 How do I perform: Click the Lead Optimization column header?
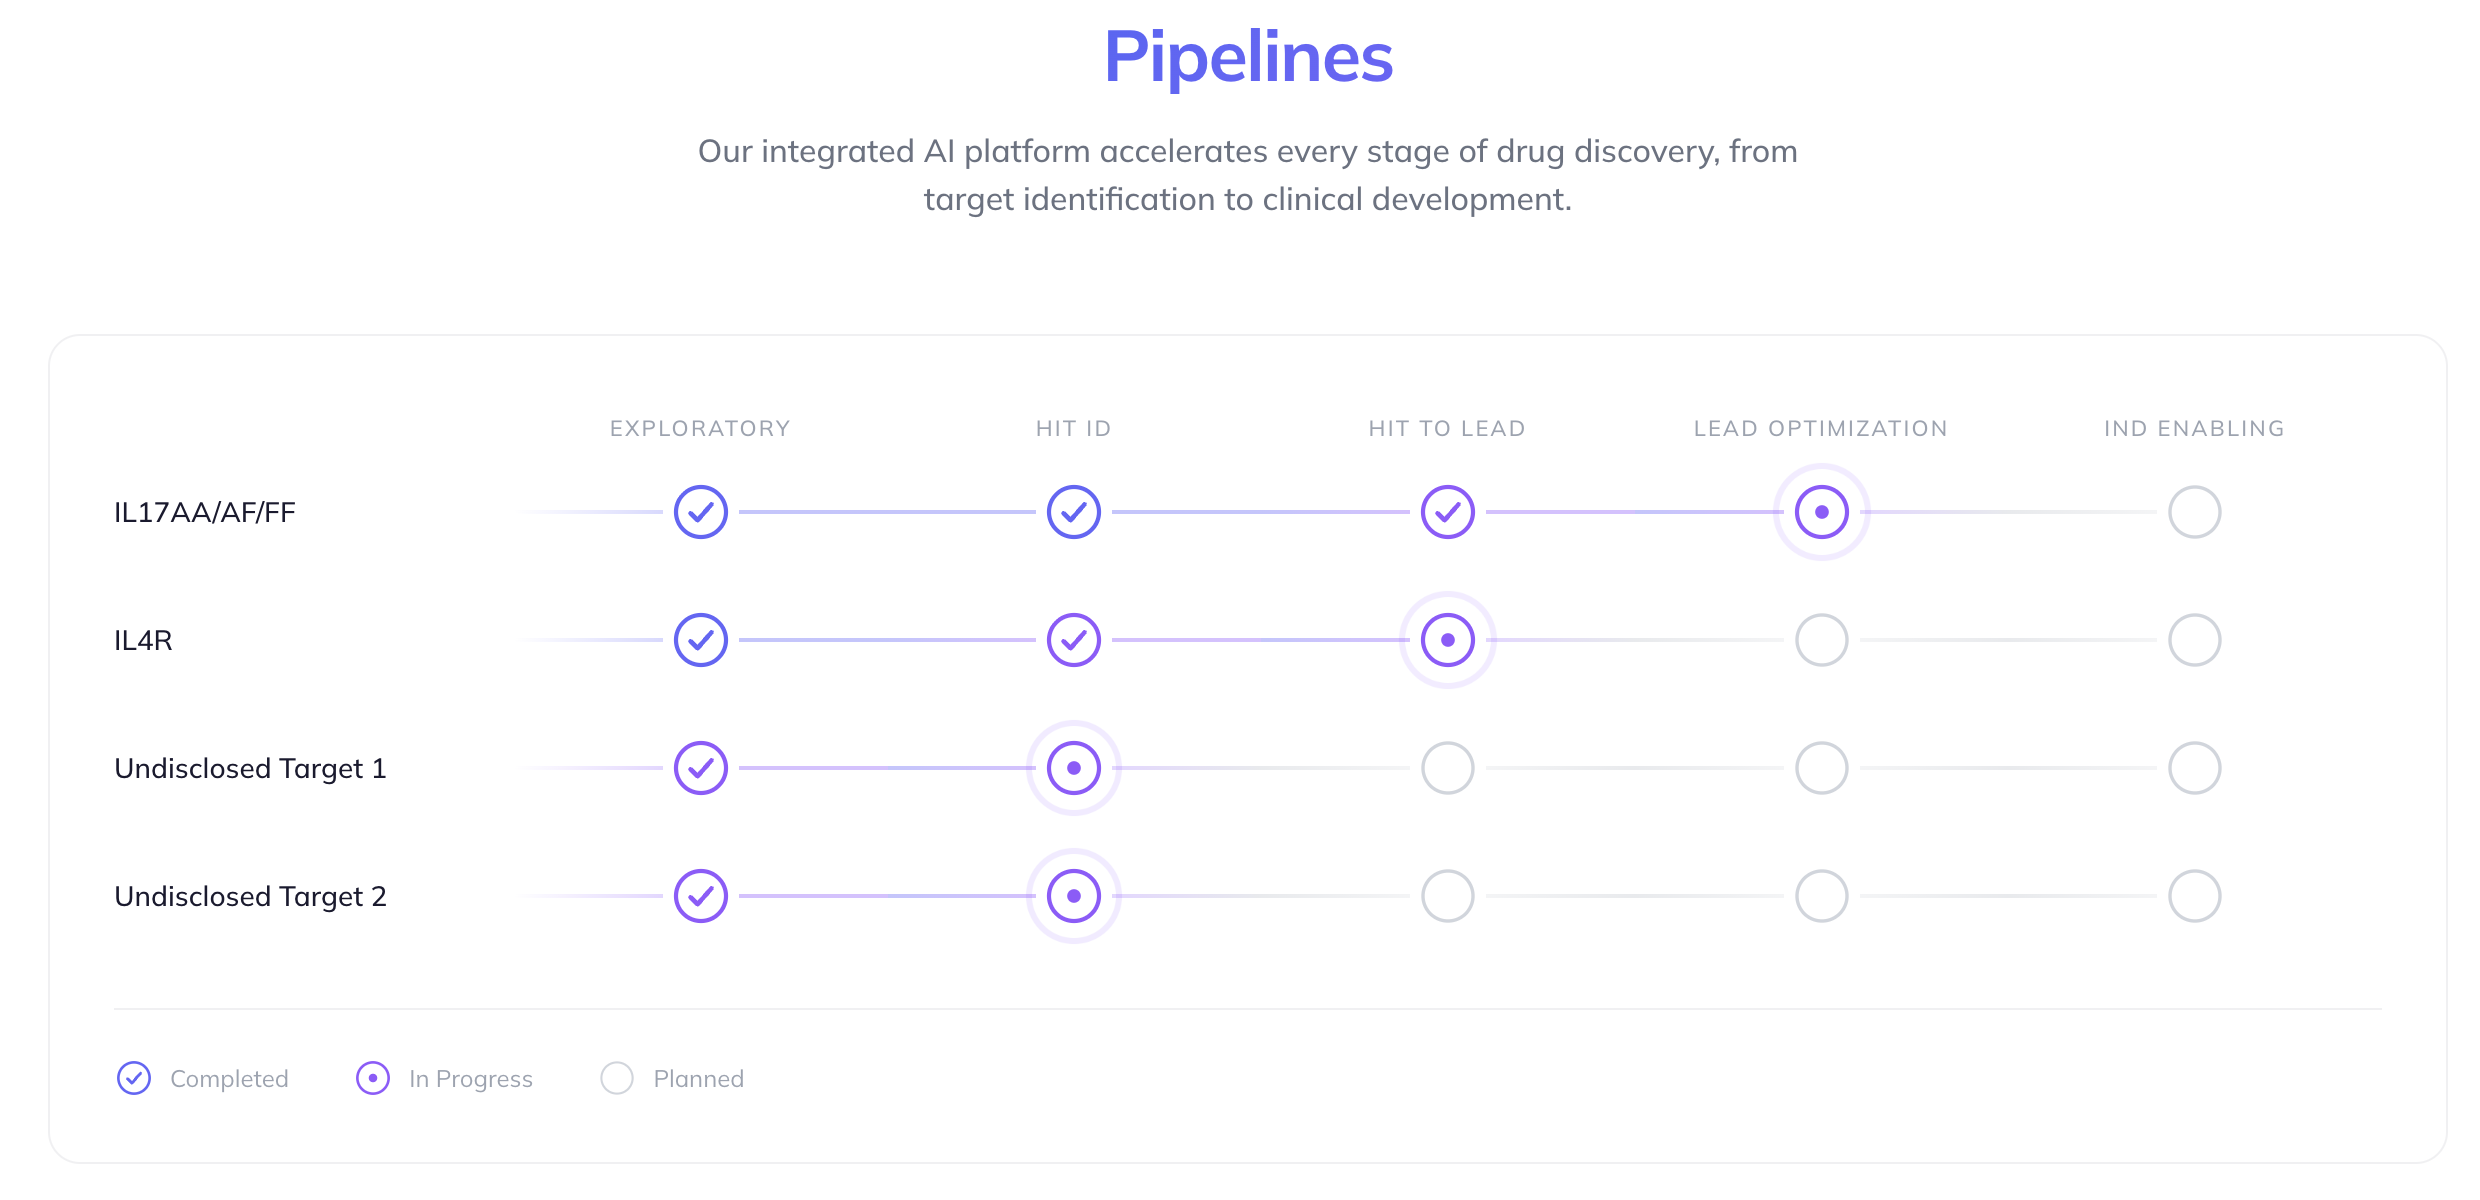pos(1821,429)
